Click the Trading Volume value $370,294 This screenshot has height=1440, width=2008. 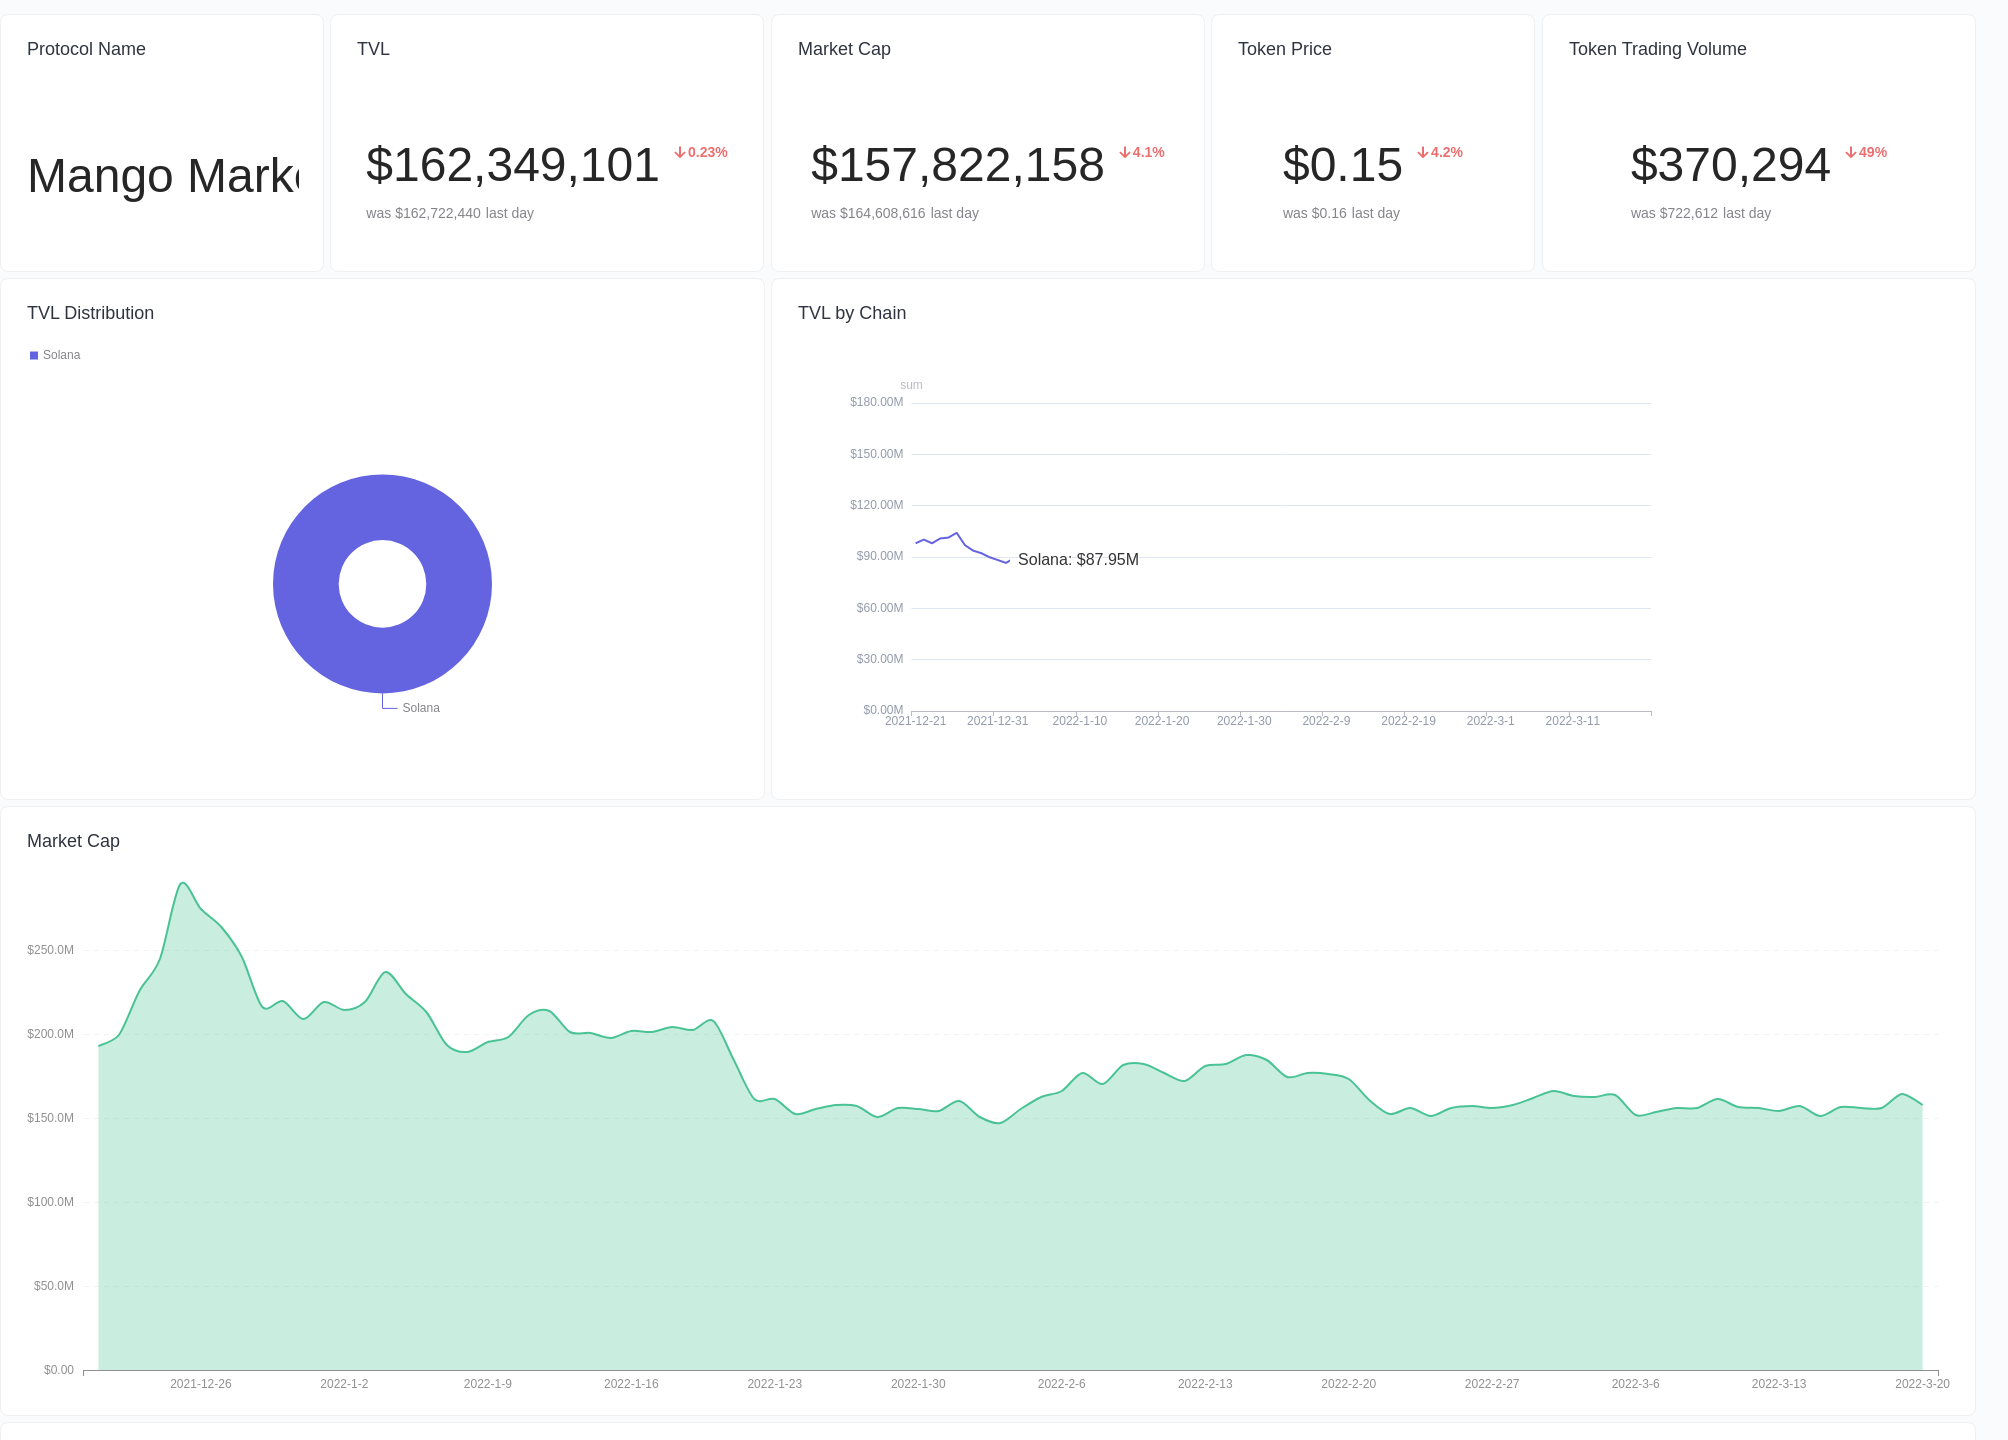pyautogui.click(x=1731, y=165)
